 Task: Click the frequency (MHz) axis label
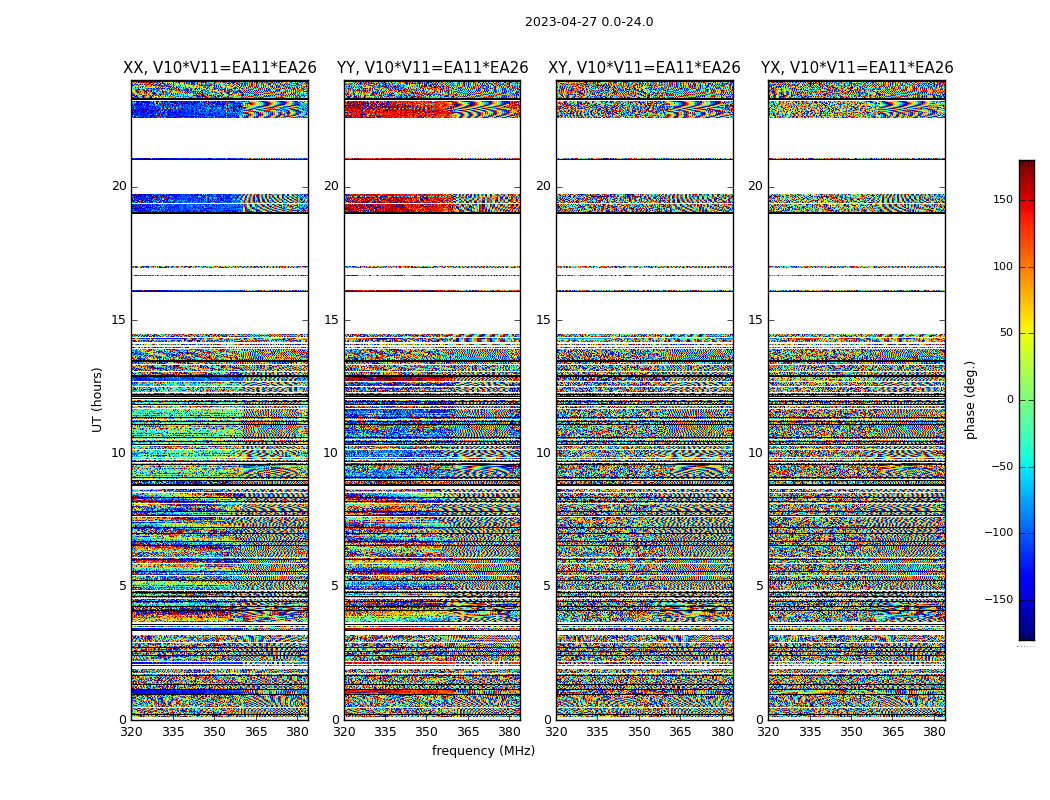[483, 750]
